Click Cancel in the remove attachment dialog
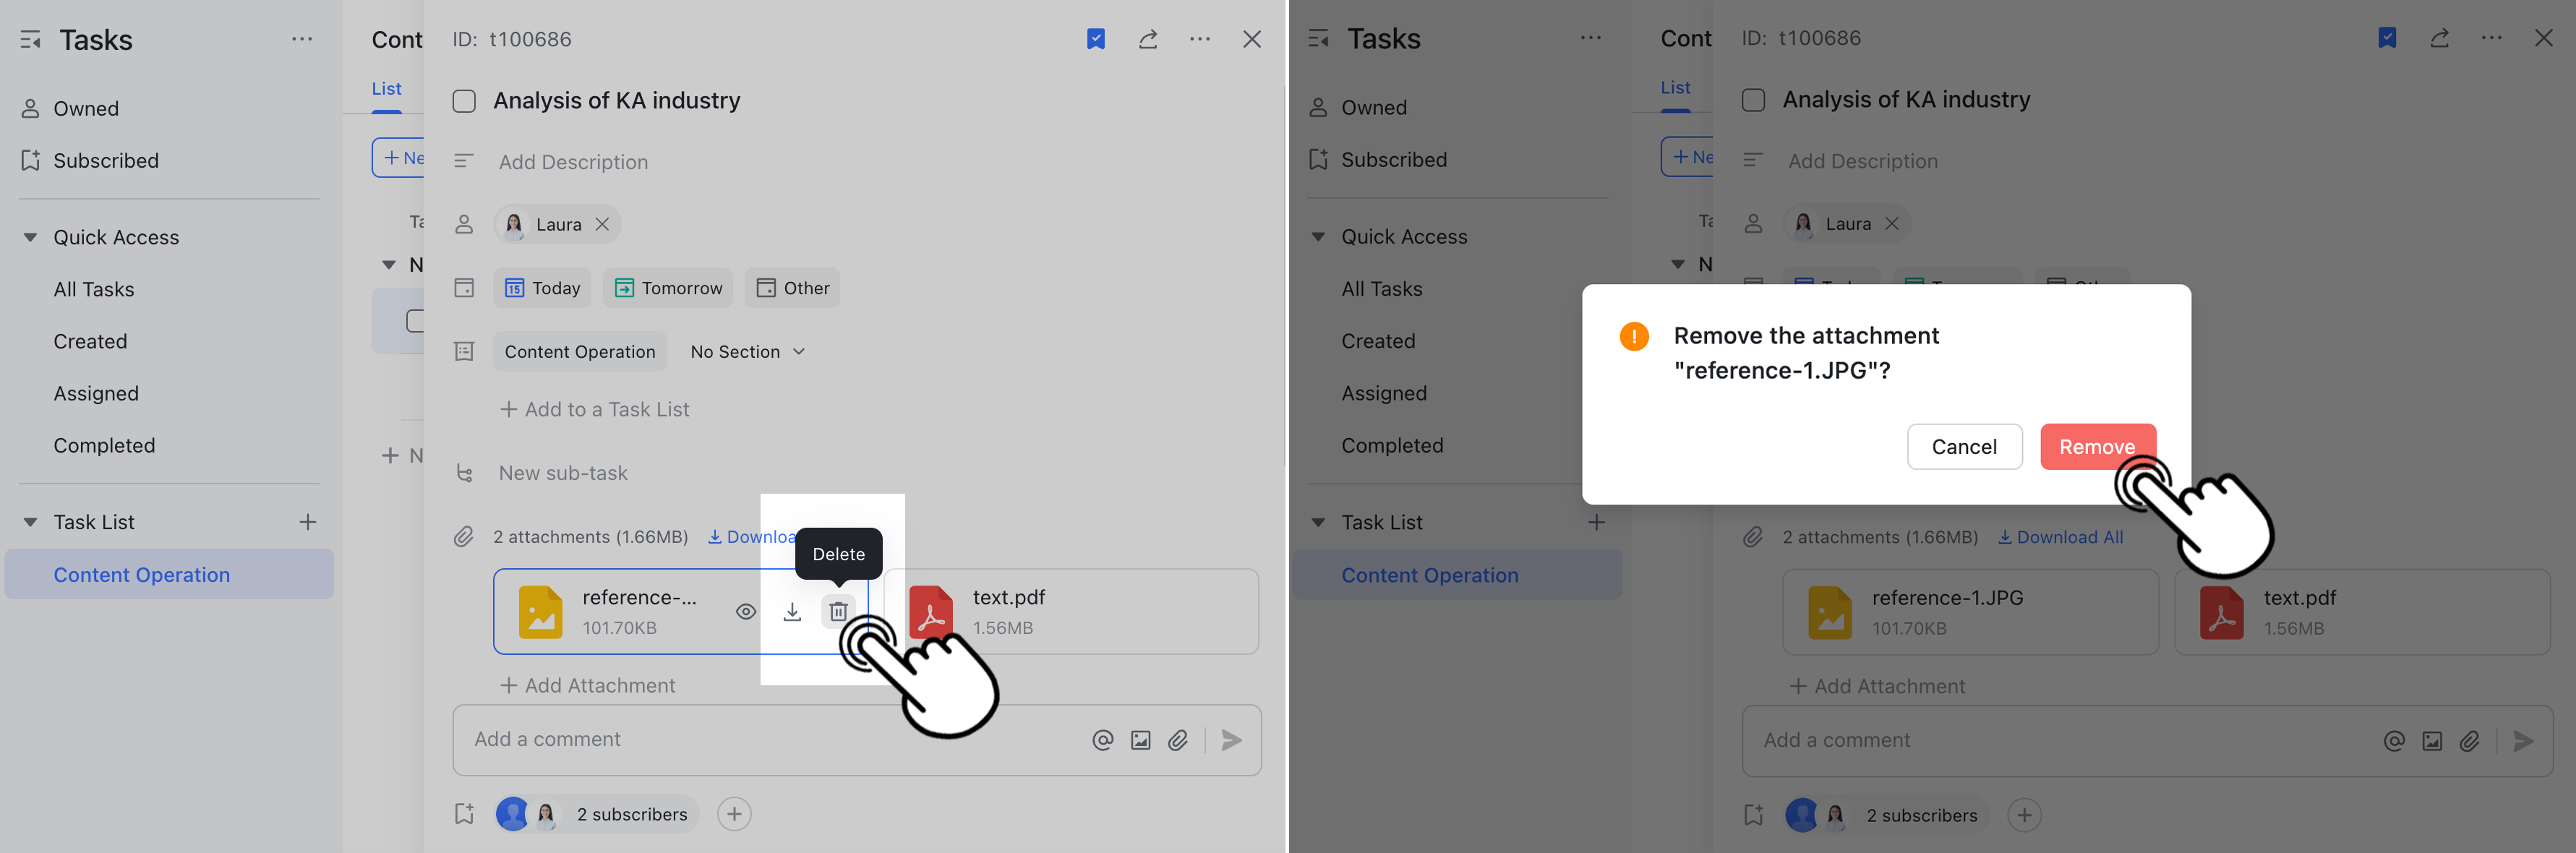Viewport: 2576px width, 853px height. click(x=1964, y=446)
